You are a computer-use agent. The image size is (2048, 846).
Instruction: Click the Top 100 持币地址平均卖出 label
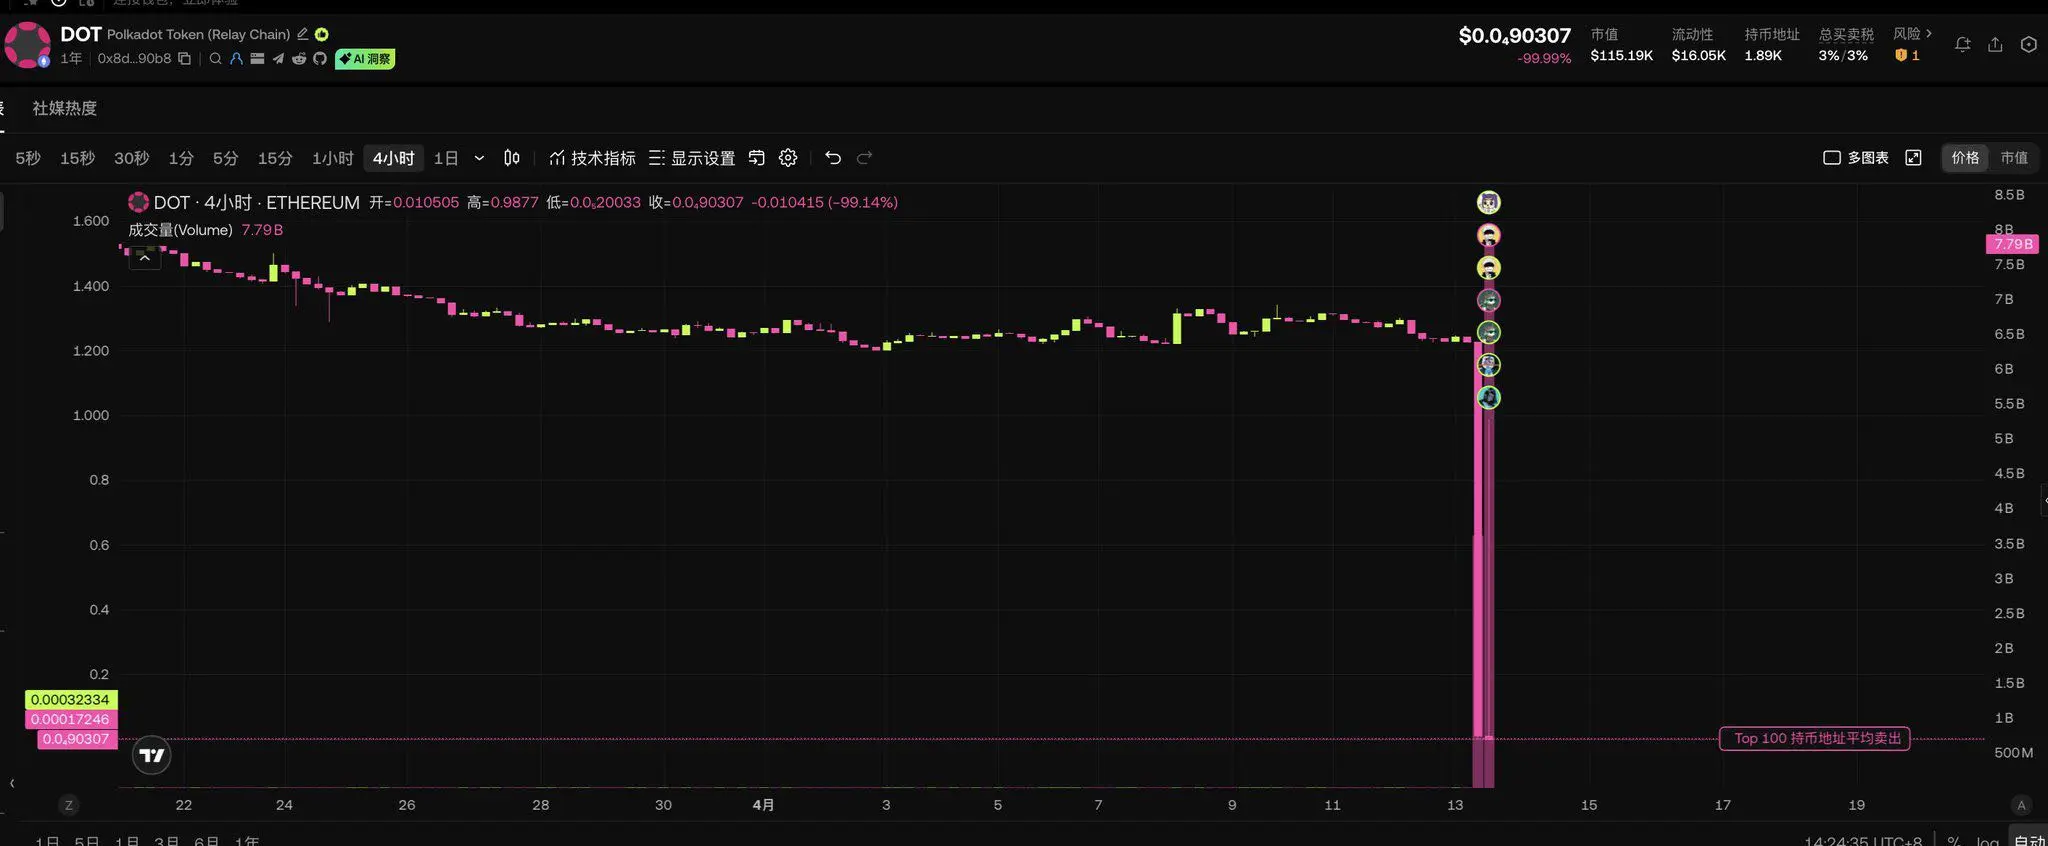click(1815, 738)
